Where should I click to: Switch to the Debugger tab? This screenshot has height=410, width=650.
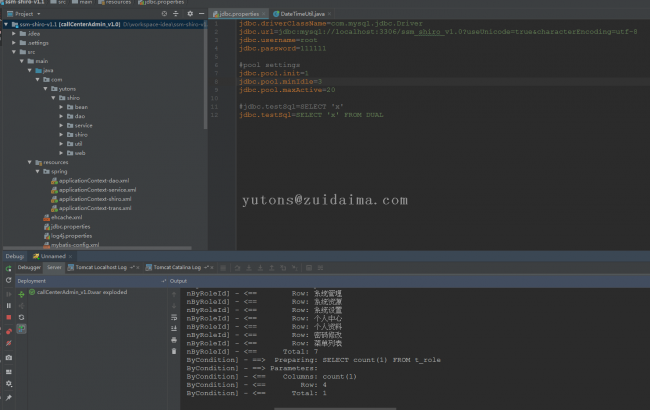click(29, 268)
